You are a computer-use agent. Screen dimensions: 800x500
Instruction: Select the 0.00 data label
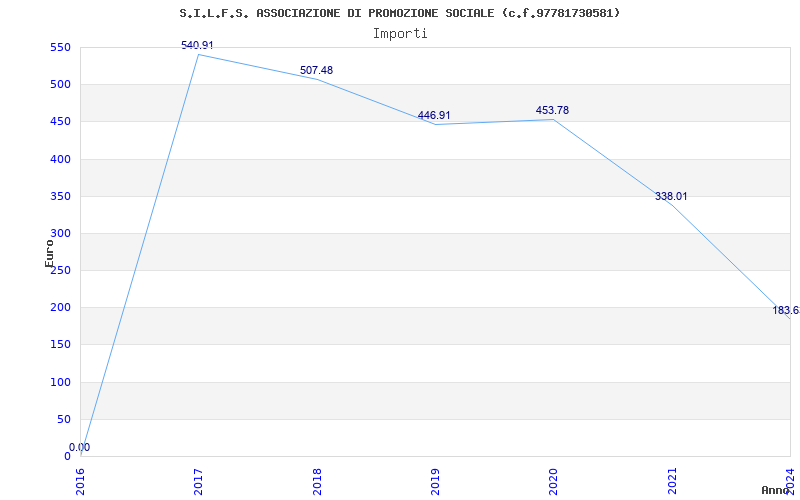80,447
